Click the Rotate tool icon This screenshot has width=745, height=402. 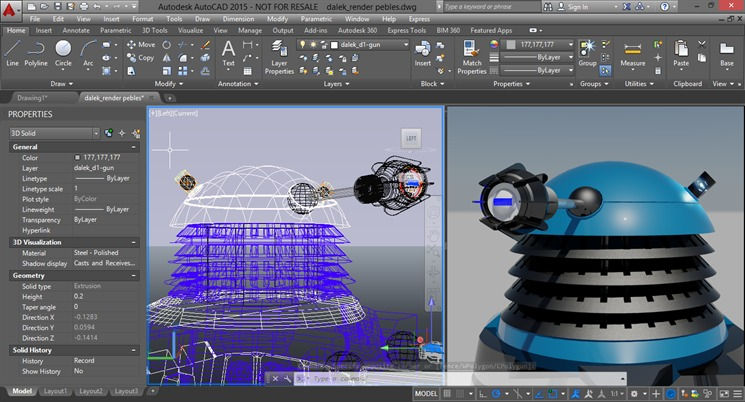tap(166, 45)
